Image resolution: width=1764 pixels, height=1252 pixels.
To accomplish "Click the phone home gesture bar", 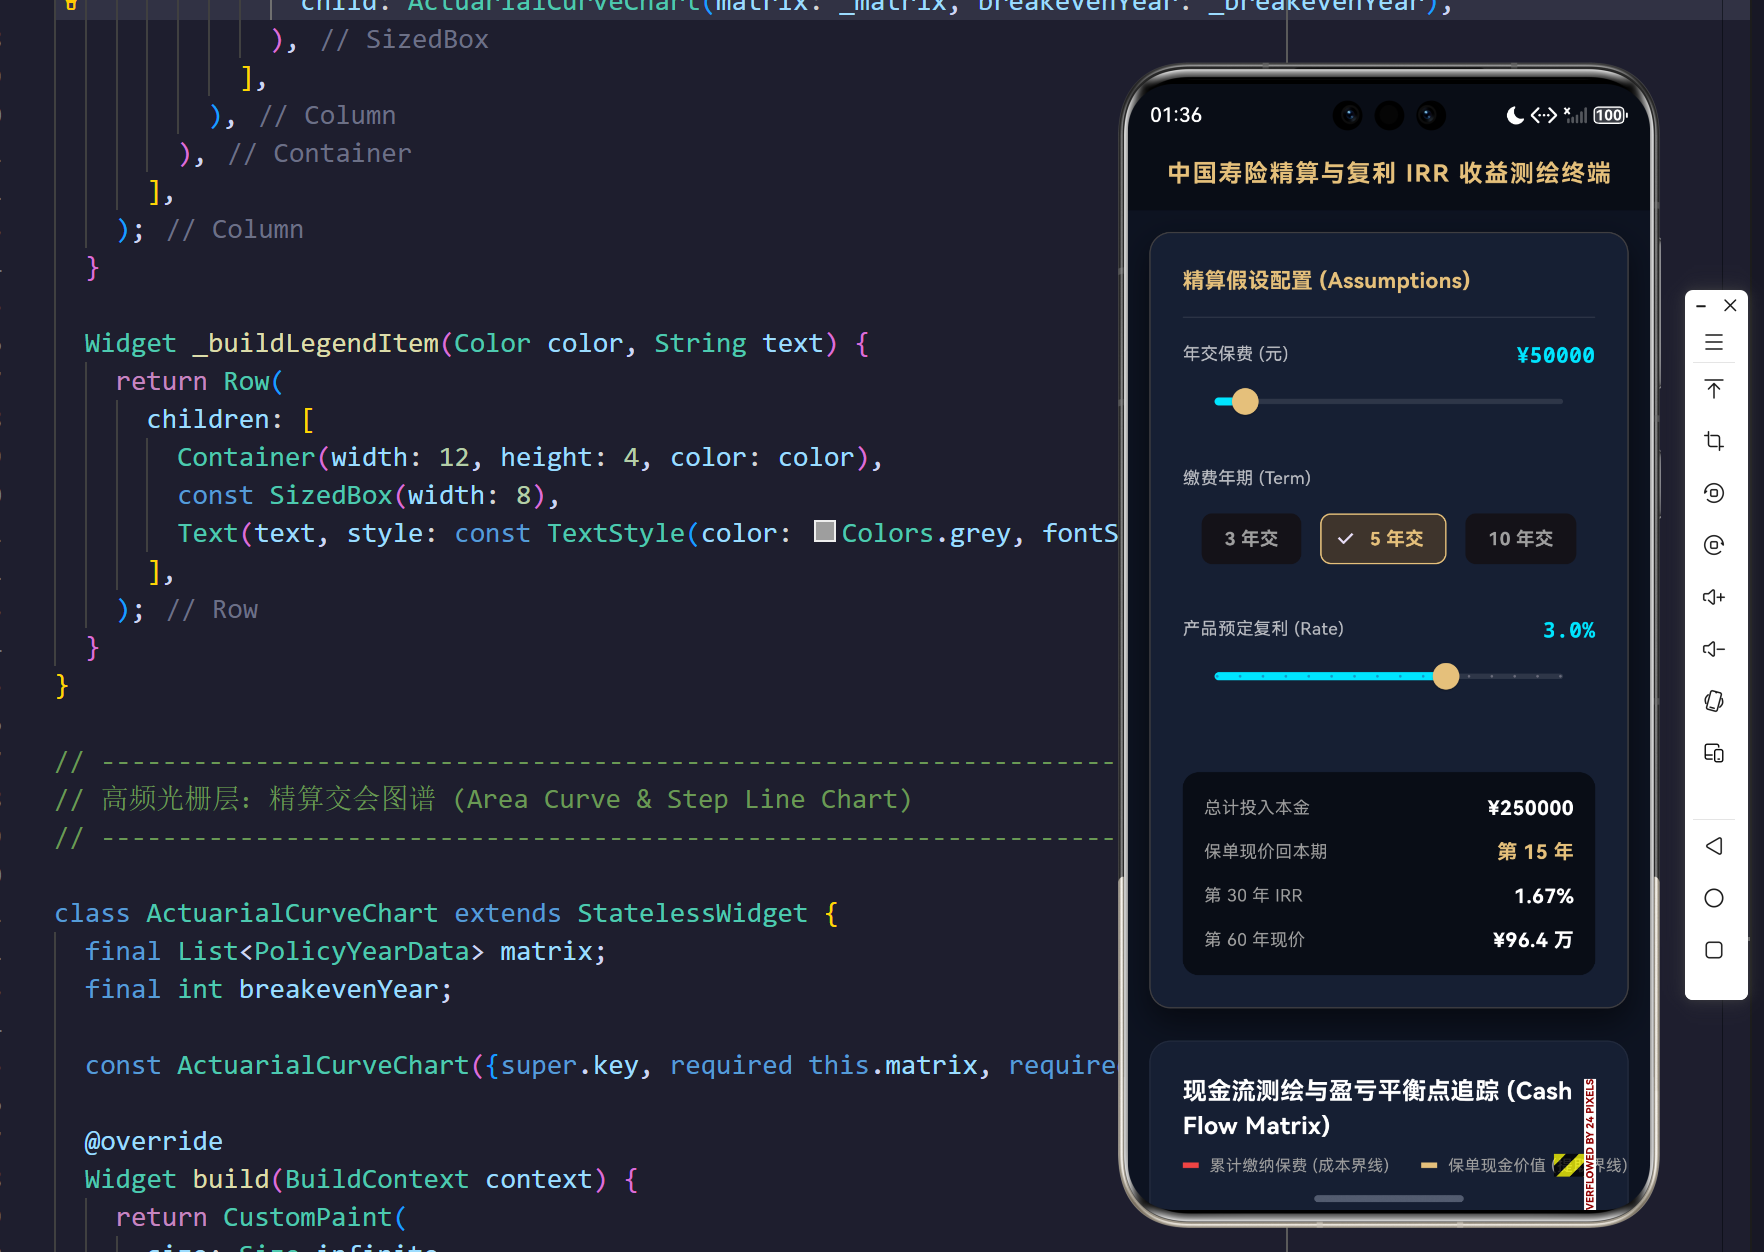I will pos(1389,1198).
